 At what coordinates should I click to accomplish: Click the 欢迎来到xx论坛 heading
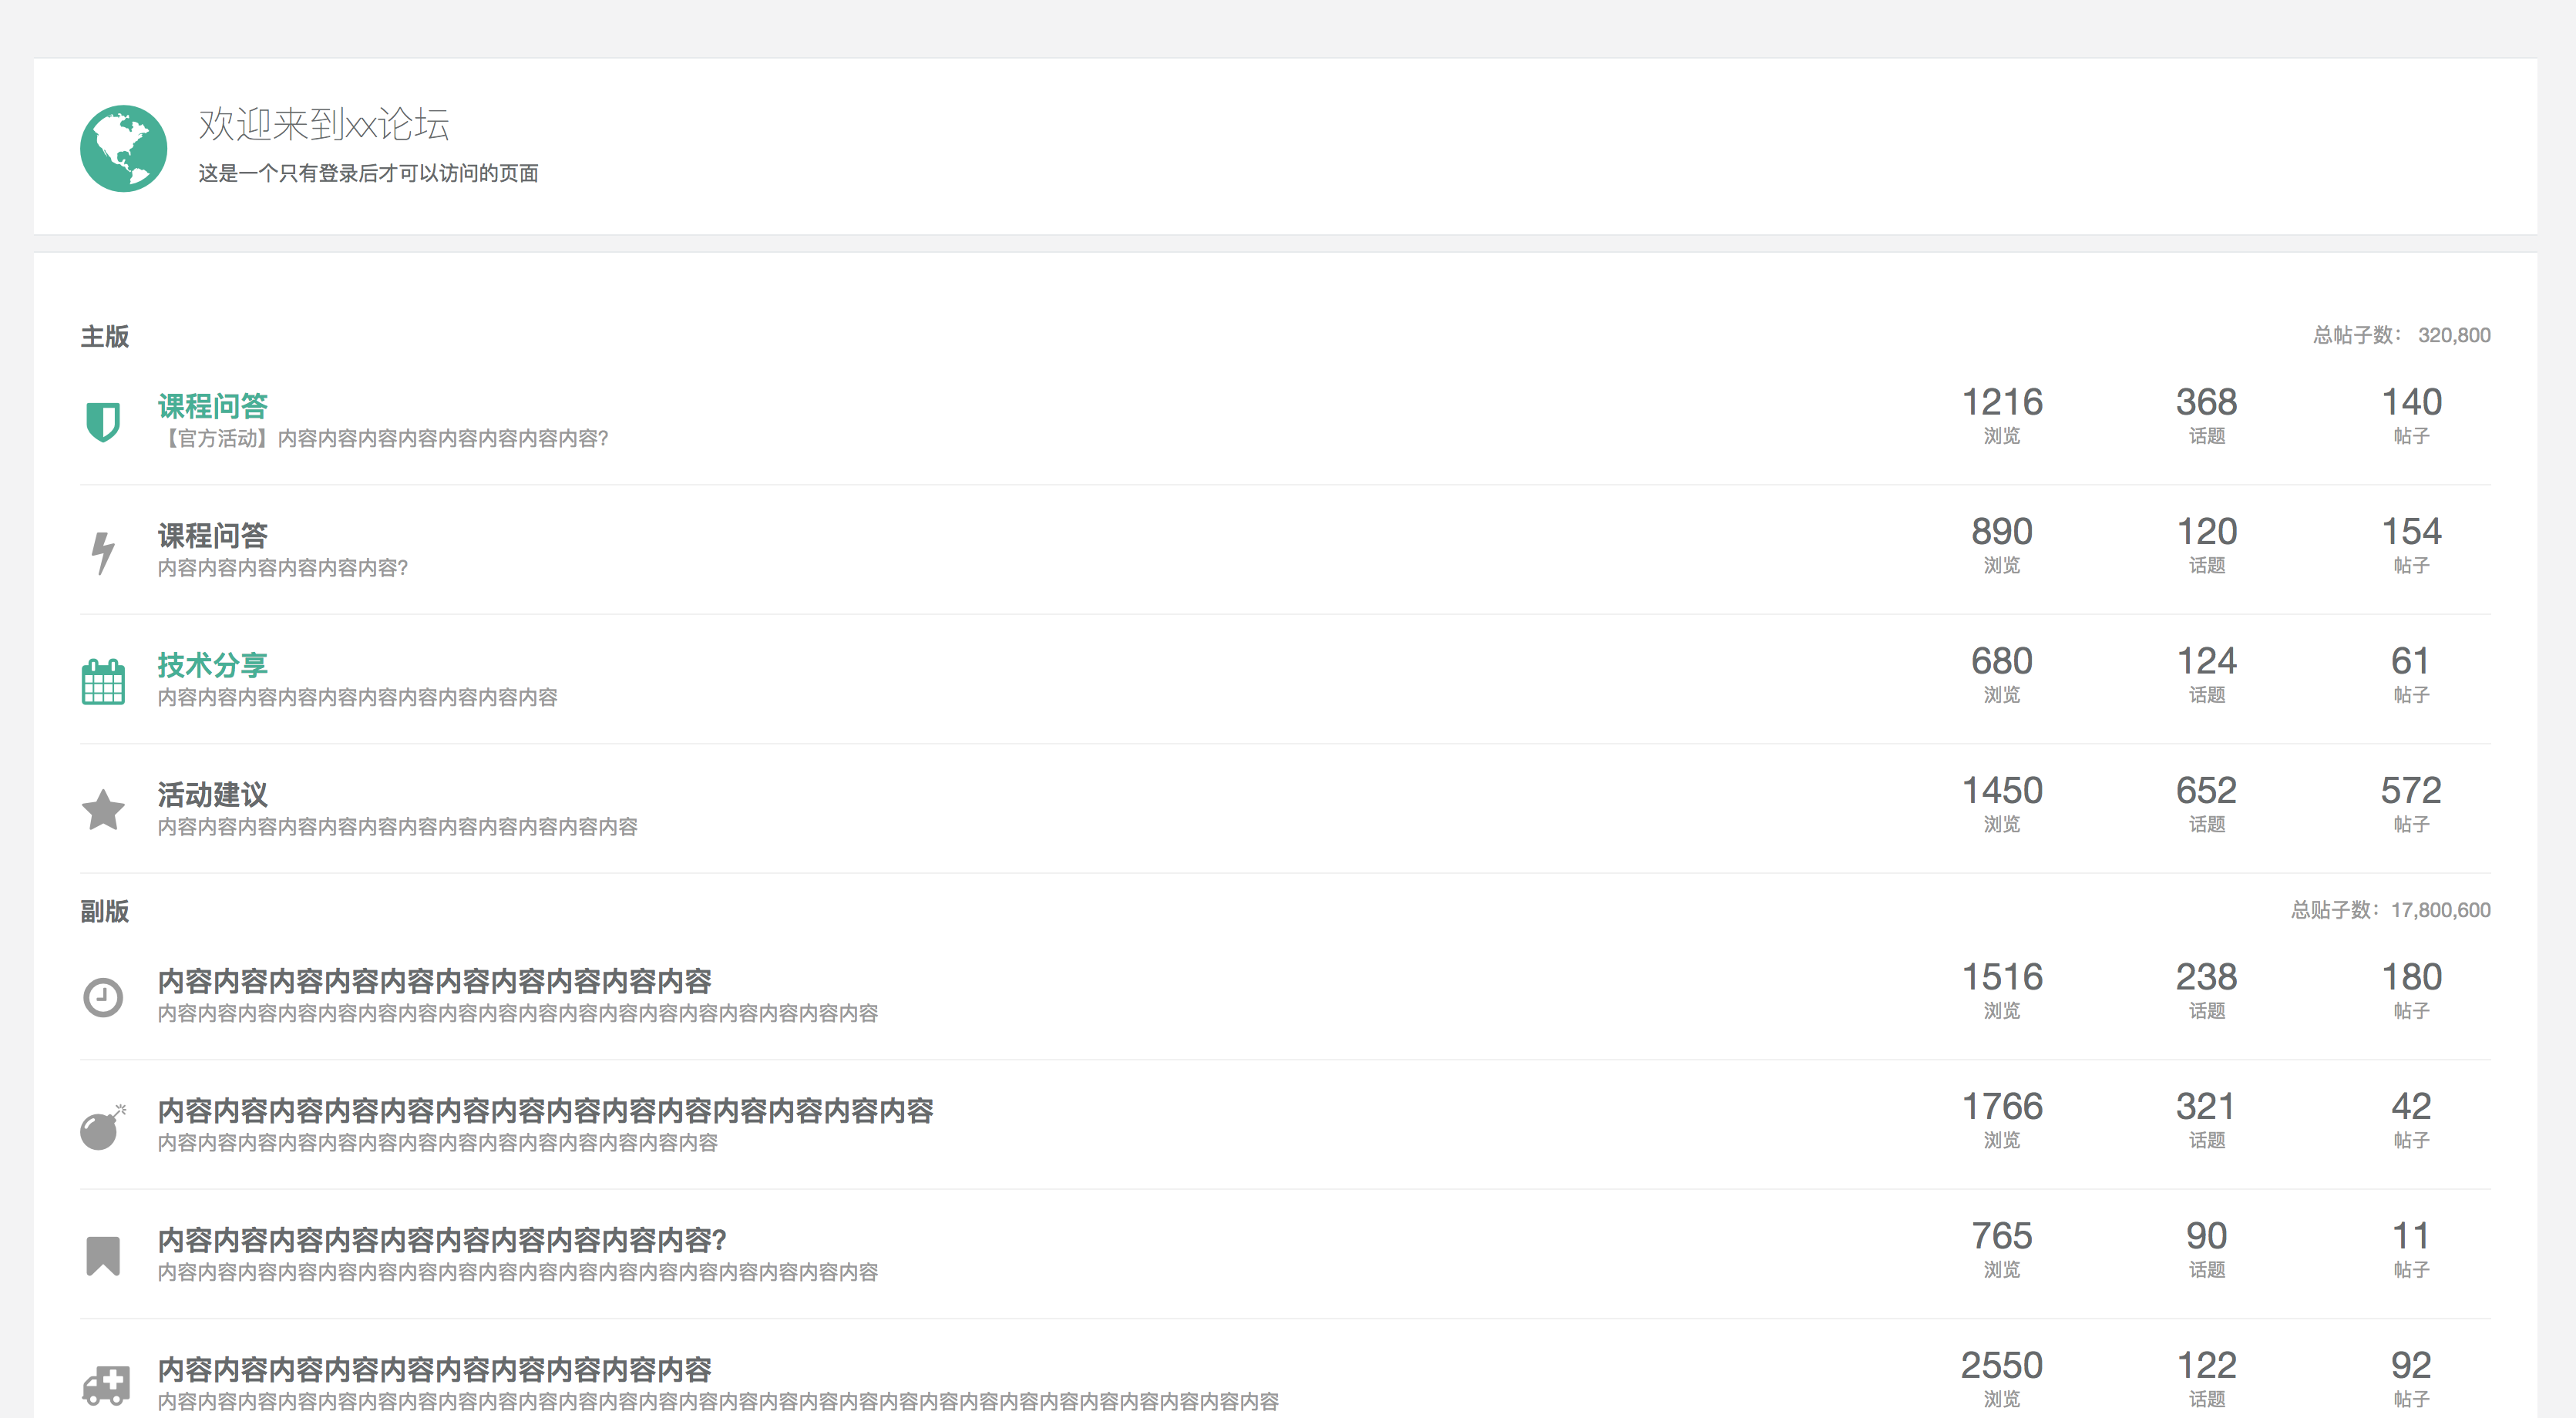tap(324, 124)
